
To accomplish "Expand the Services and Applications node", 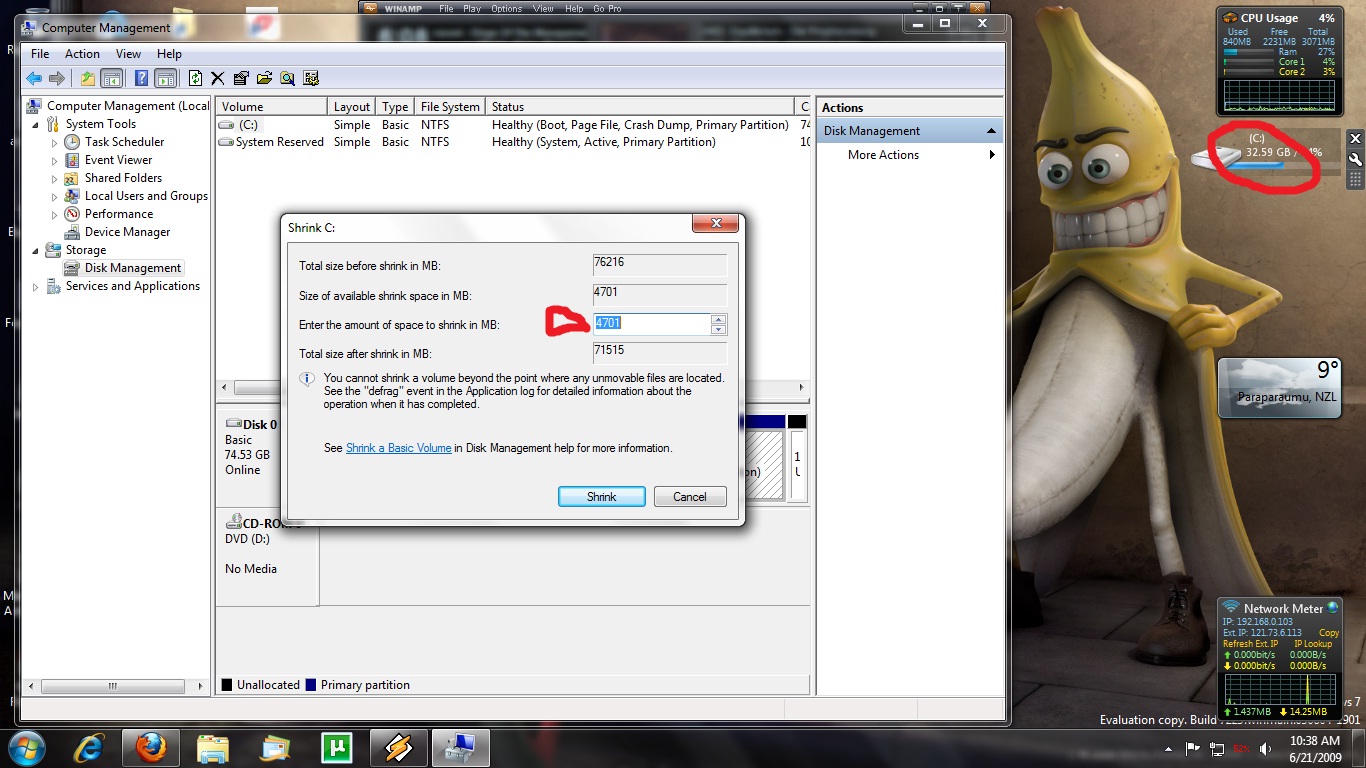I will pos(36,286).
